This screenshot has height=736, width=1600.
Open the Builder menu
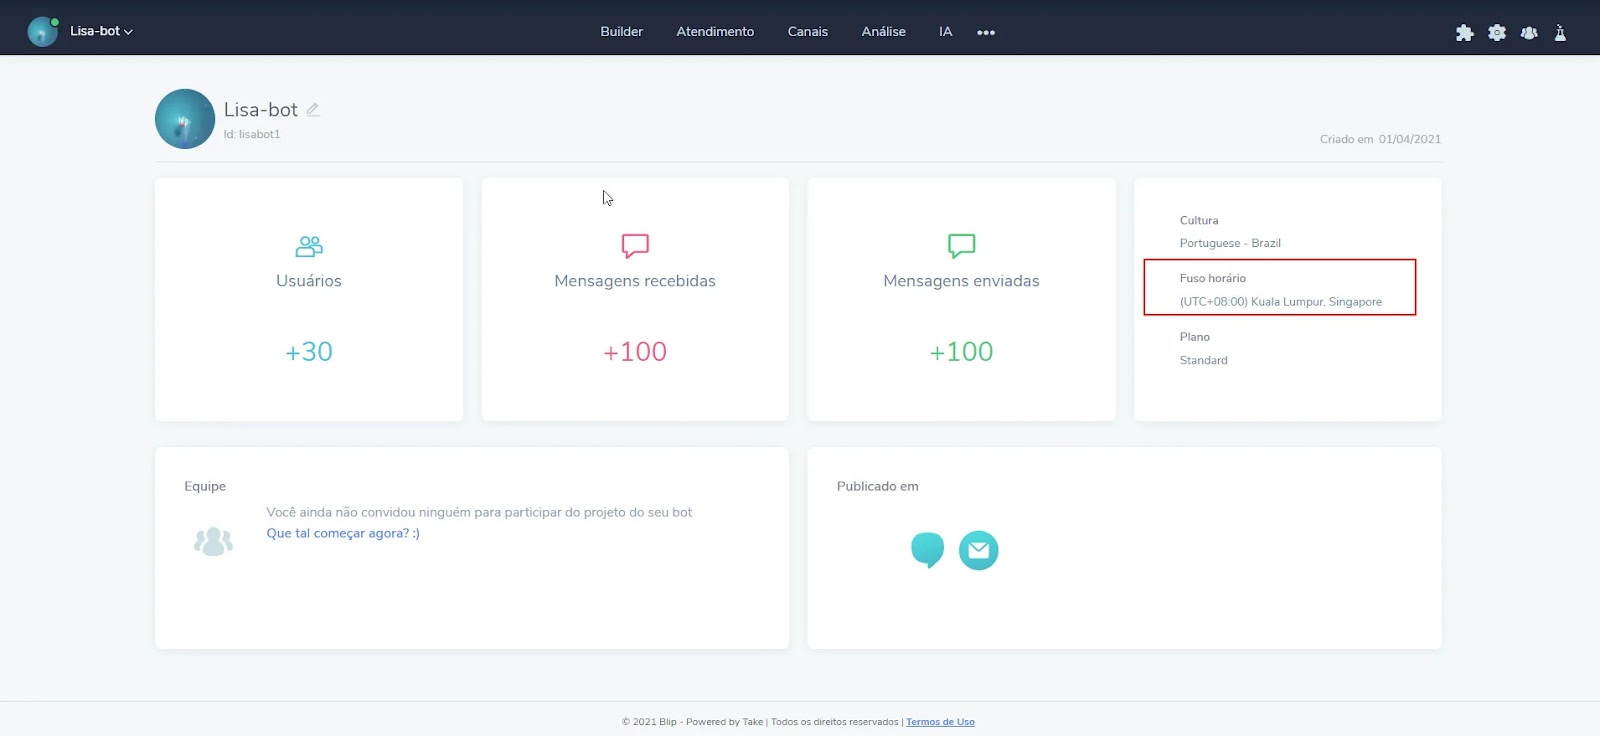621,32
